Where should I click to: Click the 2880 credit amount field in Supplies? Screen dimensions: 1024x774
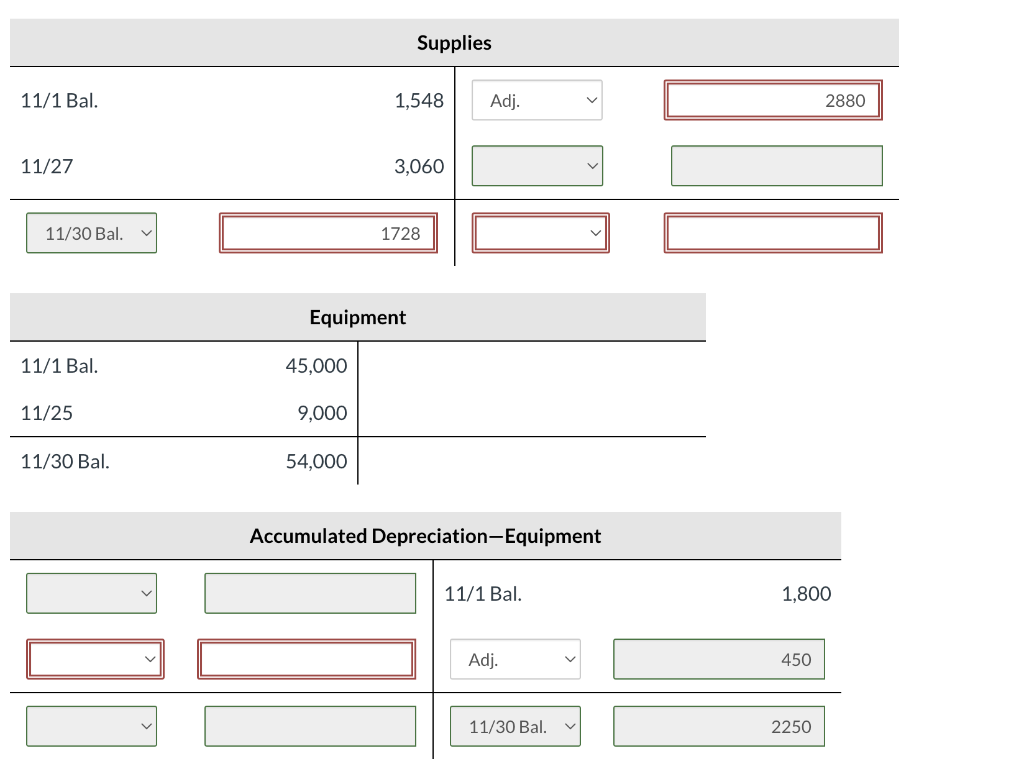click(x=772, y=100)
